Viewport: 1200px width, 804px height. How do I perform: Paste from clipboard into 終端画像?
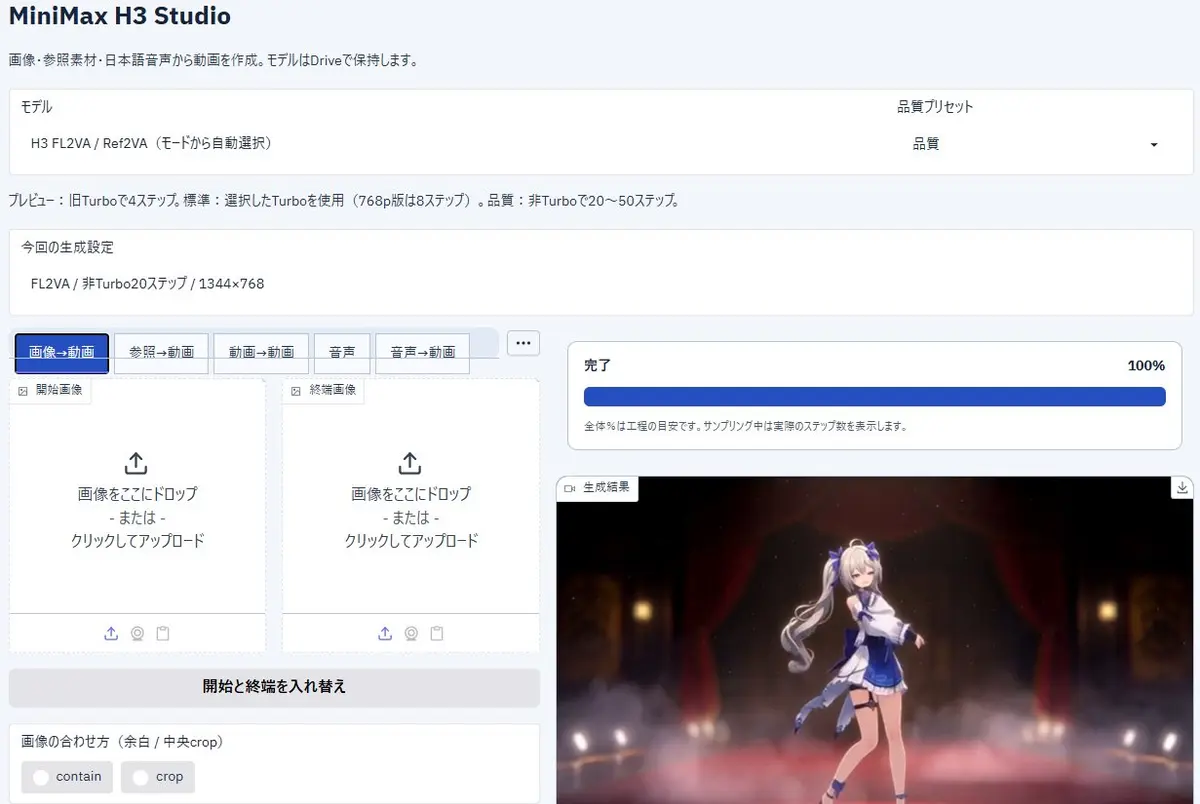(437, 633)
